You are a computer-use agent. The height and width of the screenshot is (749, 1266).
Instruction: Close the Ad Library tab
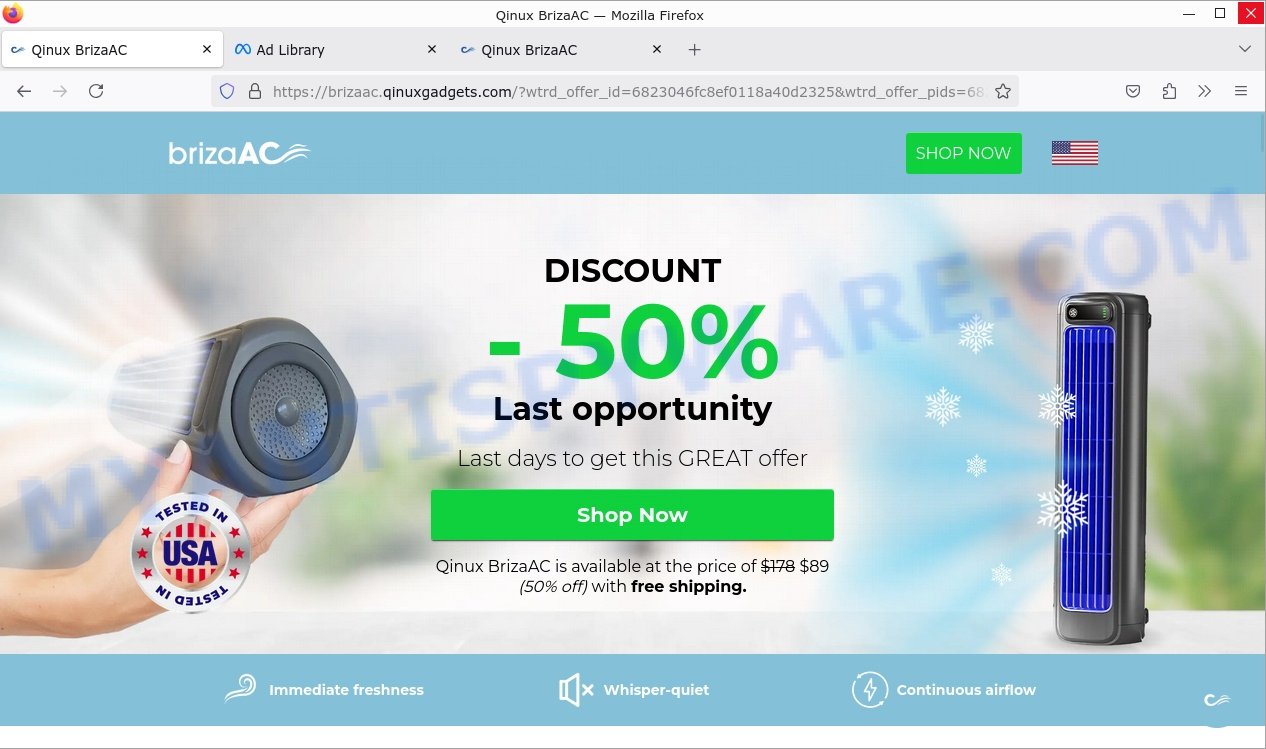432,49
